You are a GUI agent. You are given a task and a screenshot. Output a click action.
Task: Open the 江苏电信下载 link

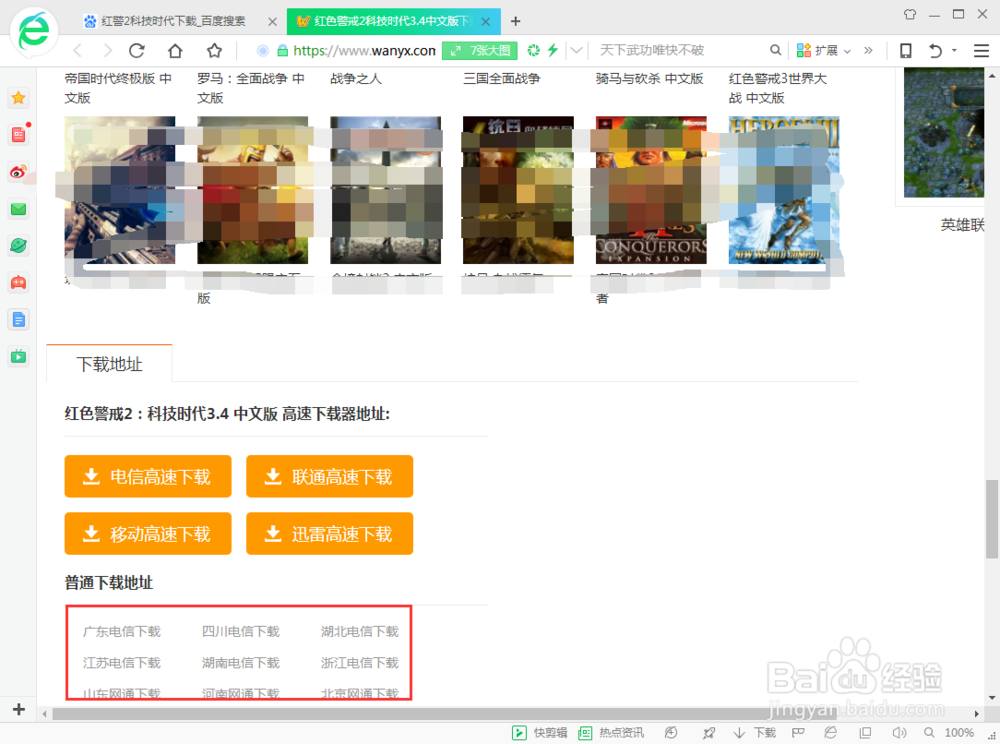pos(122,662)
